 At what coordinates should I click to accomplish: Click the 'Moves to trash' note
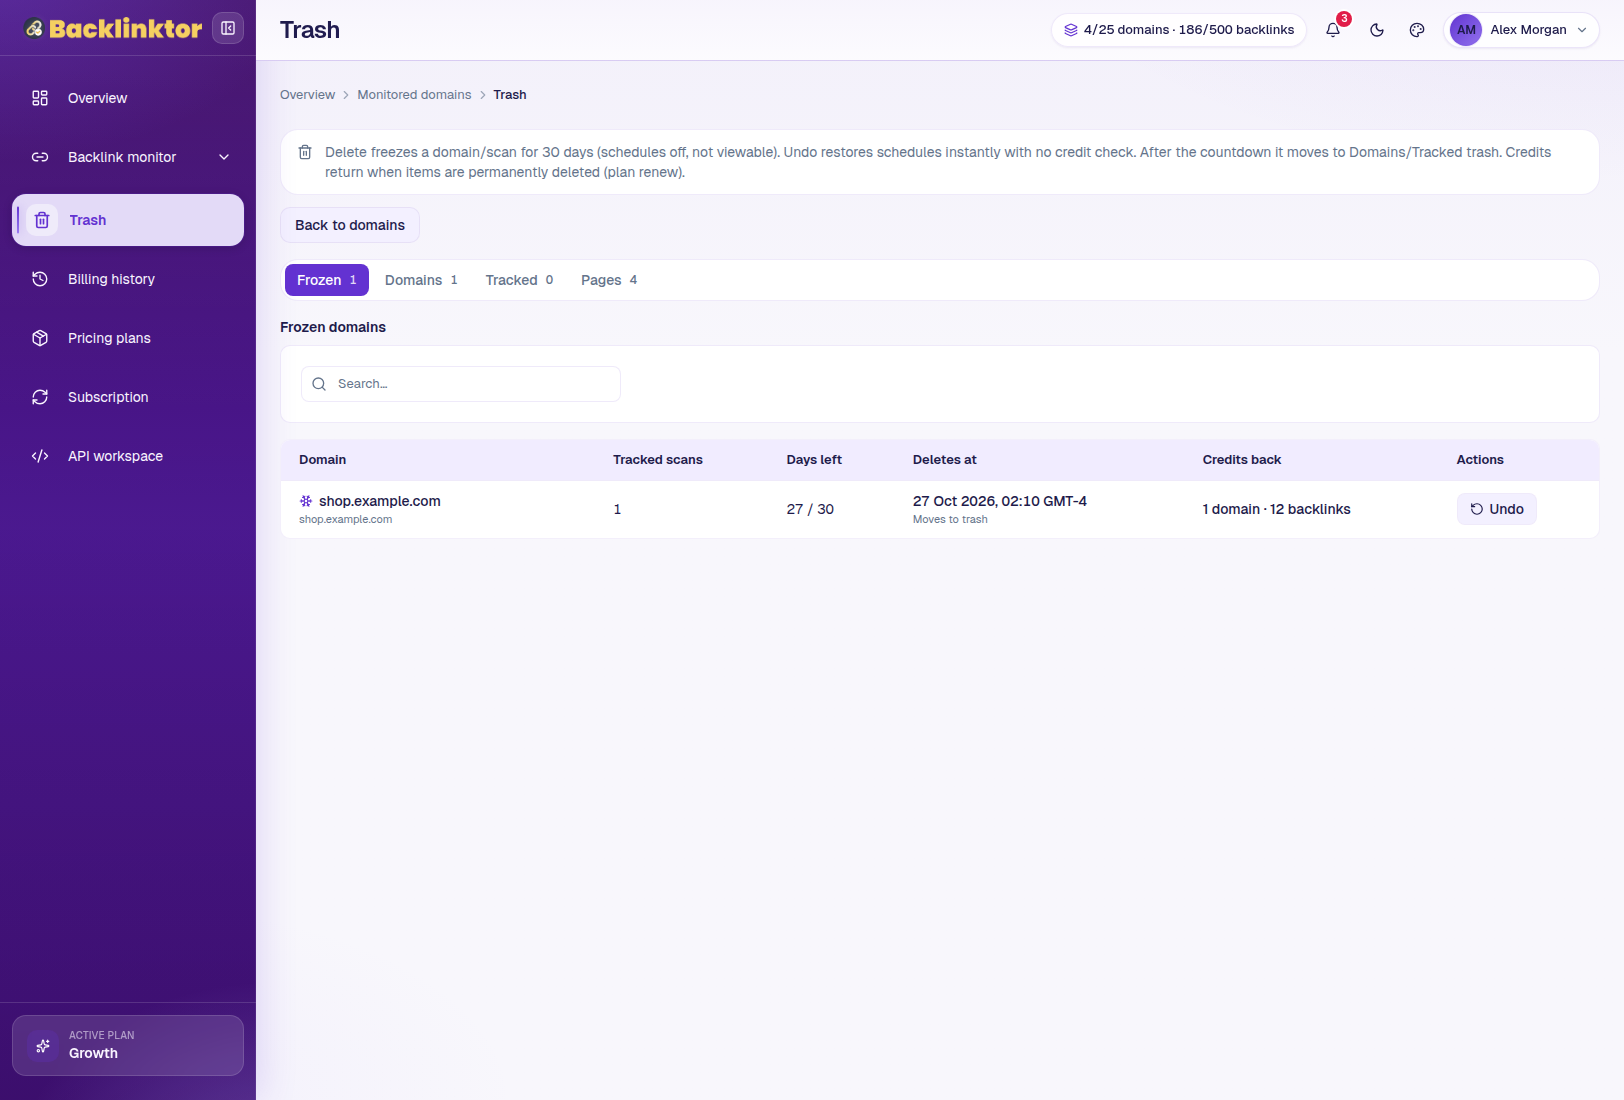click(950, 519)
